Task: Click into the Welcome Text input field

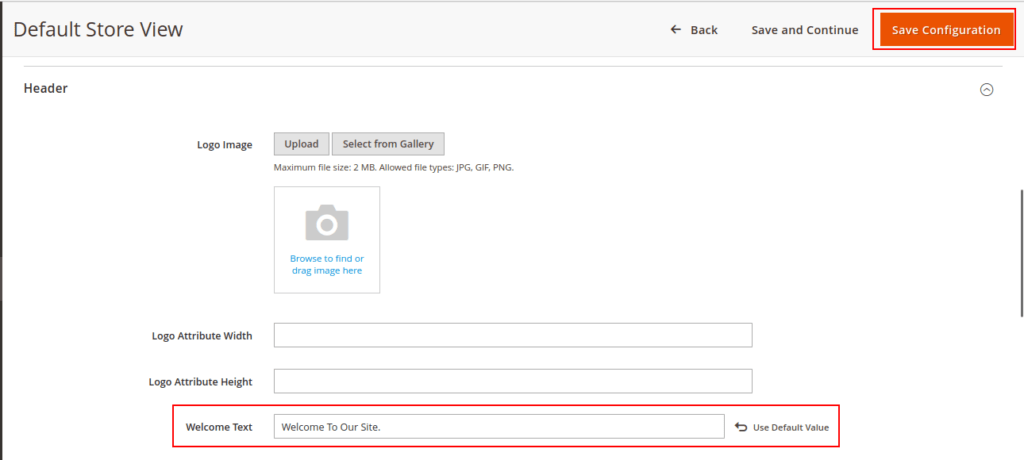Action: pyautogui.click(x=498, y=427)
